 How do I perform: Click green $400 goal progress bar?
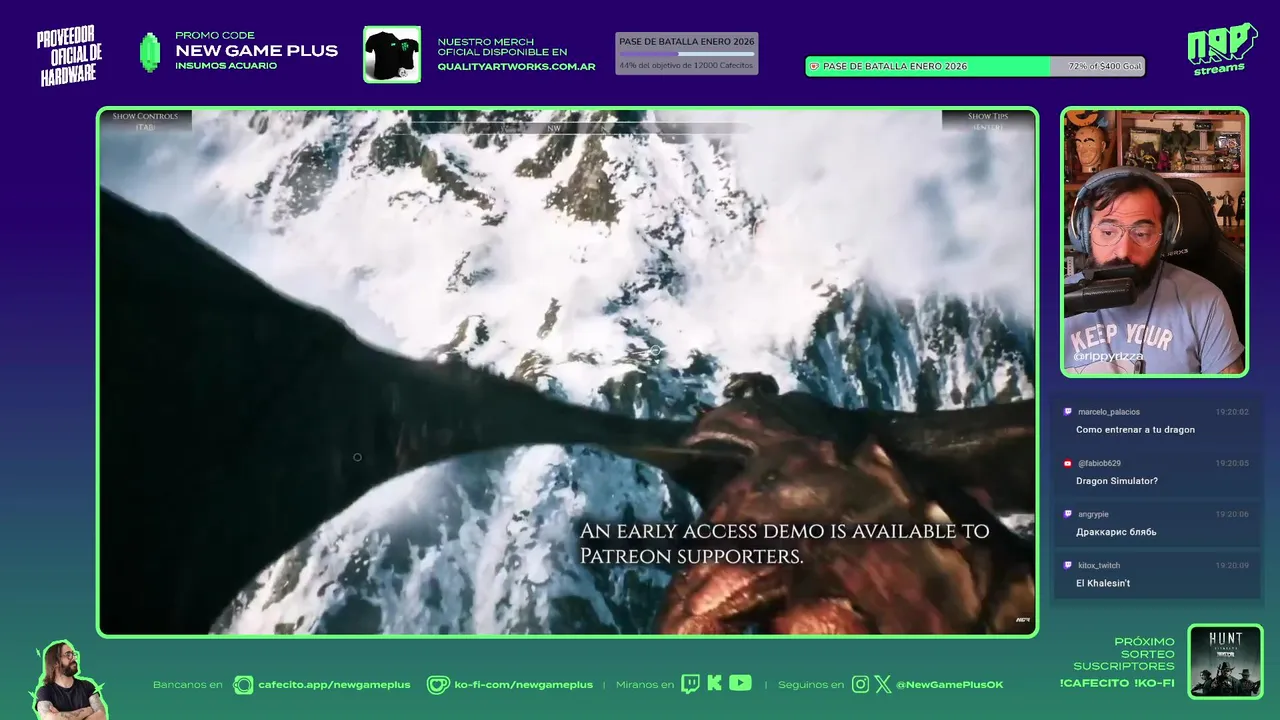pos(975,67)
